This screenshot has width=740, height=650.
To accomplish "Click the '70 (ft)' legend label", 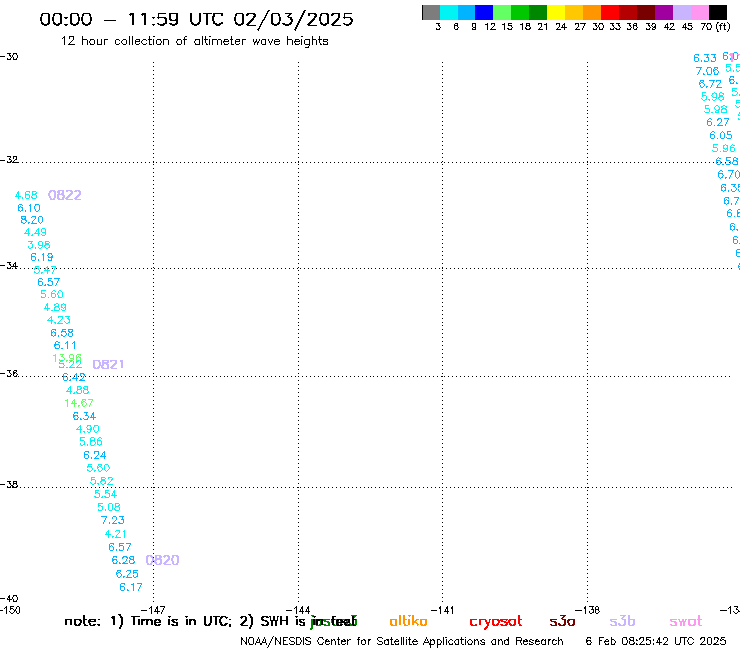I will (715, 27).
